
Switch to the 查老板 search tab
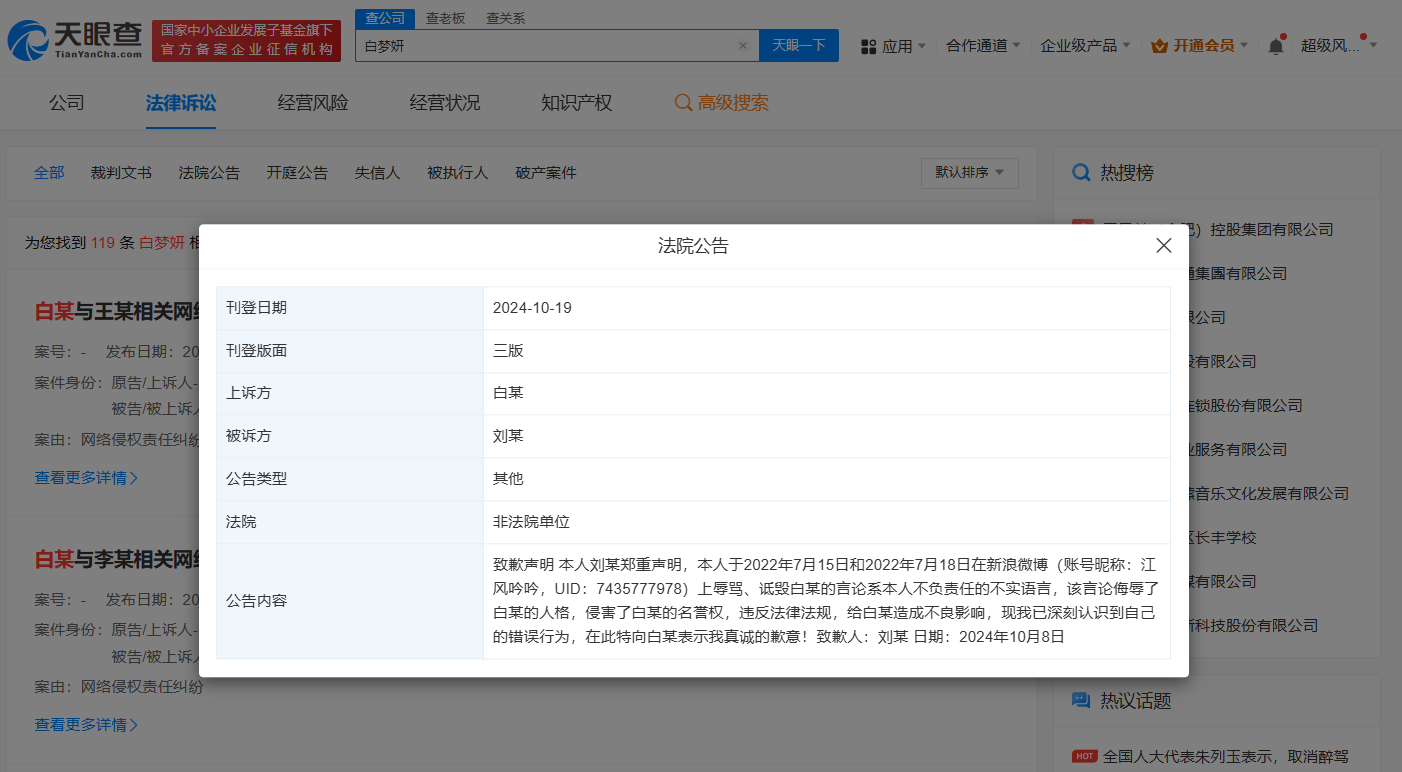coord(445,18)
